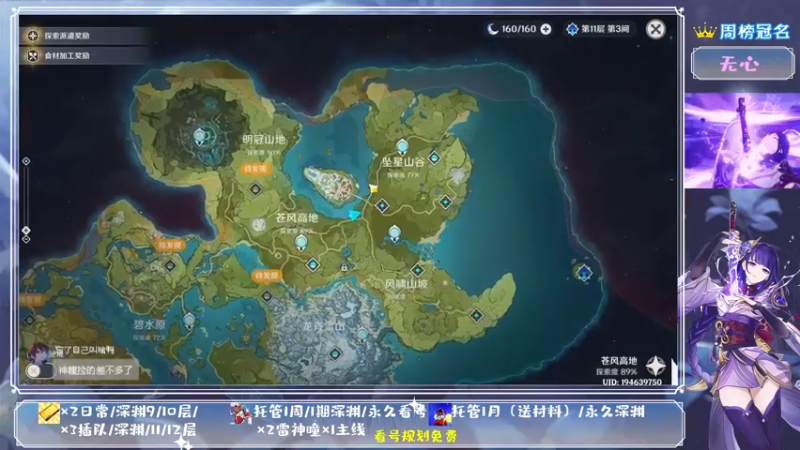The height and width of the screenshot is (450, 800).
Task: Select teleport waypoint in 龙脊雪山 snow area
Action: point(362,335)
